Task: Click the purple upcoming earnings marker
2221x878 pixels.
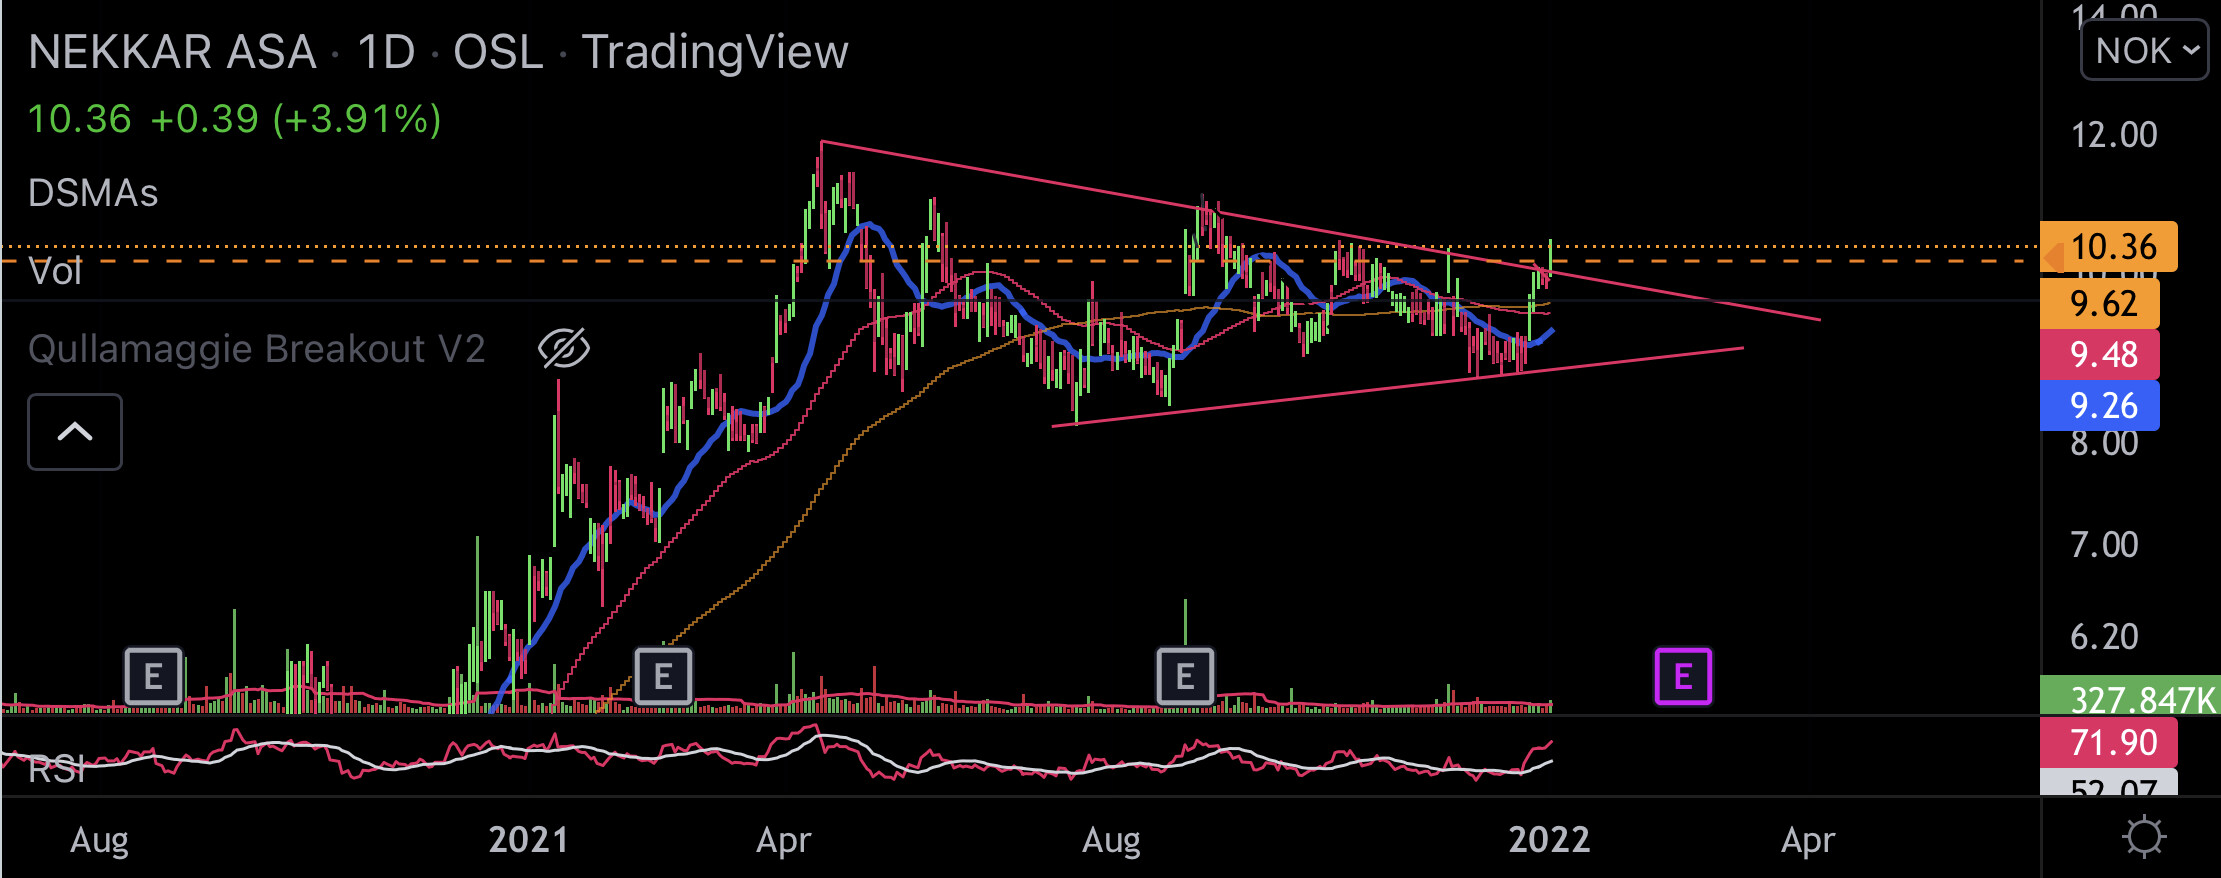Action: coord(1683,677)
